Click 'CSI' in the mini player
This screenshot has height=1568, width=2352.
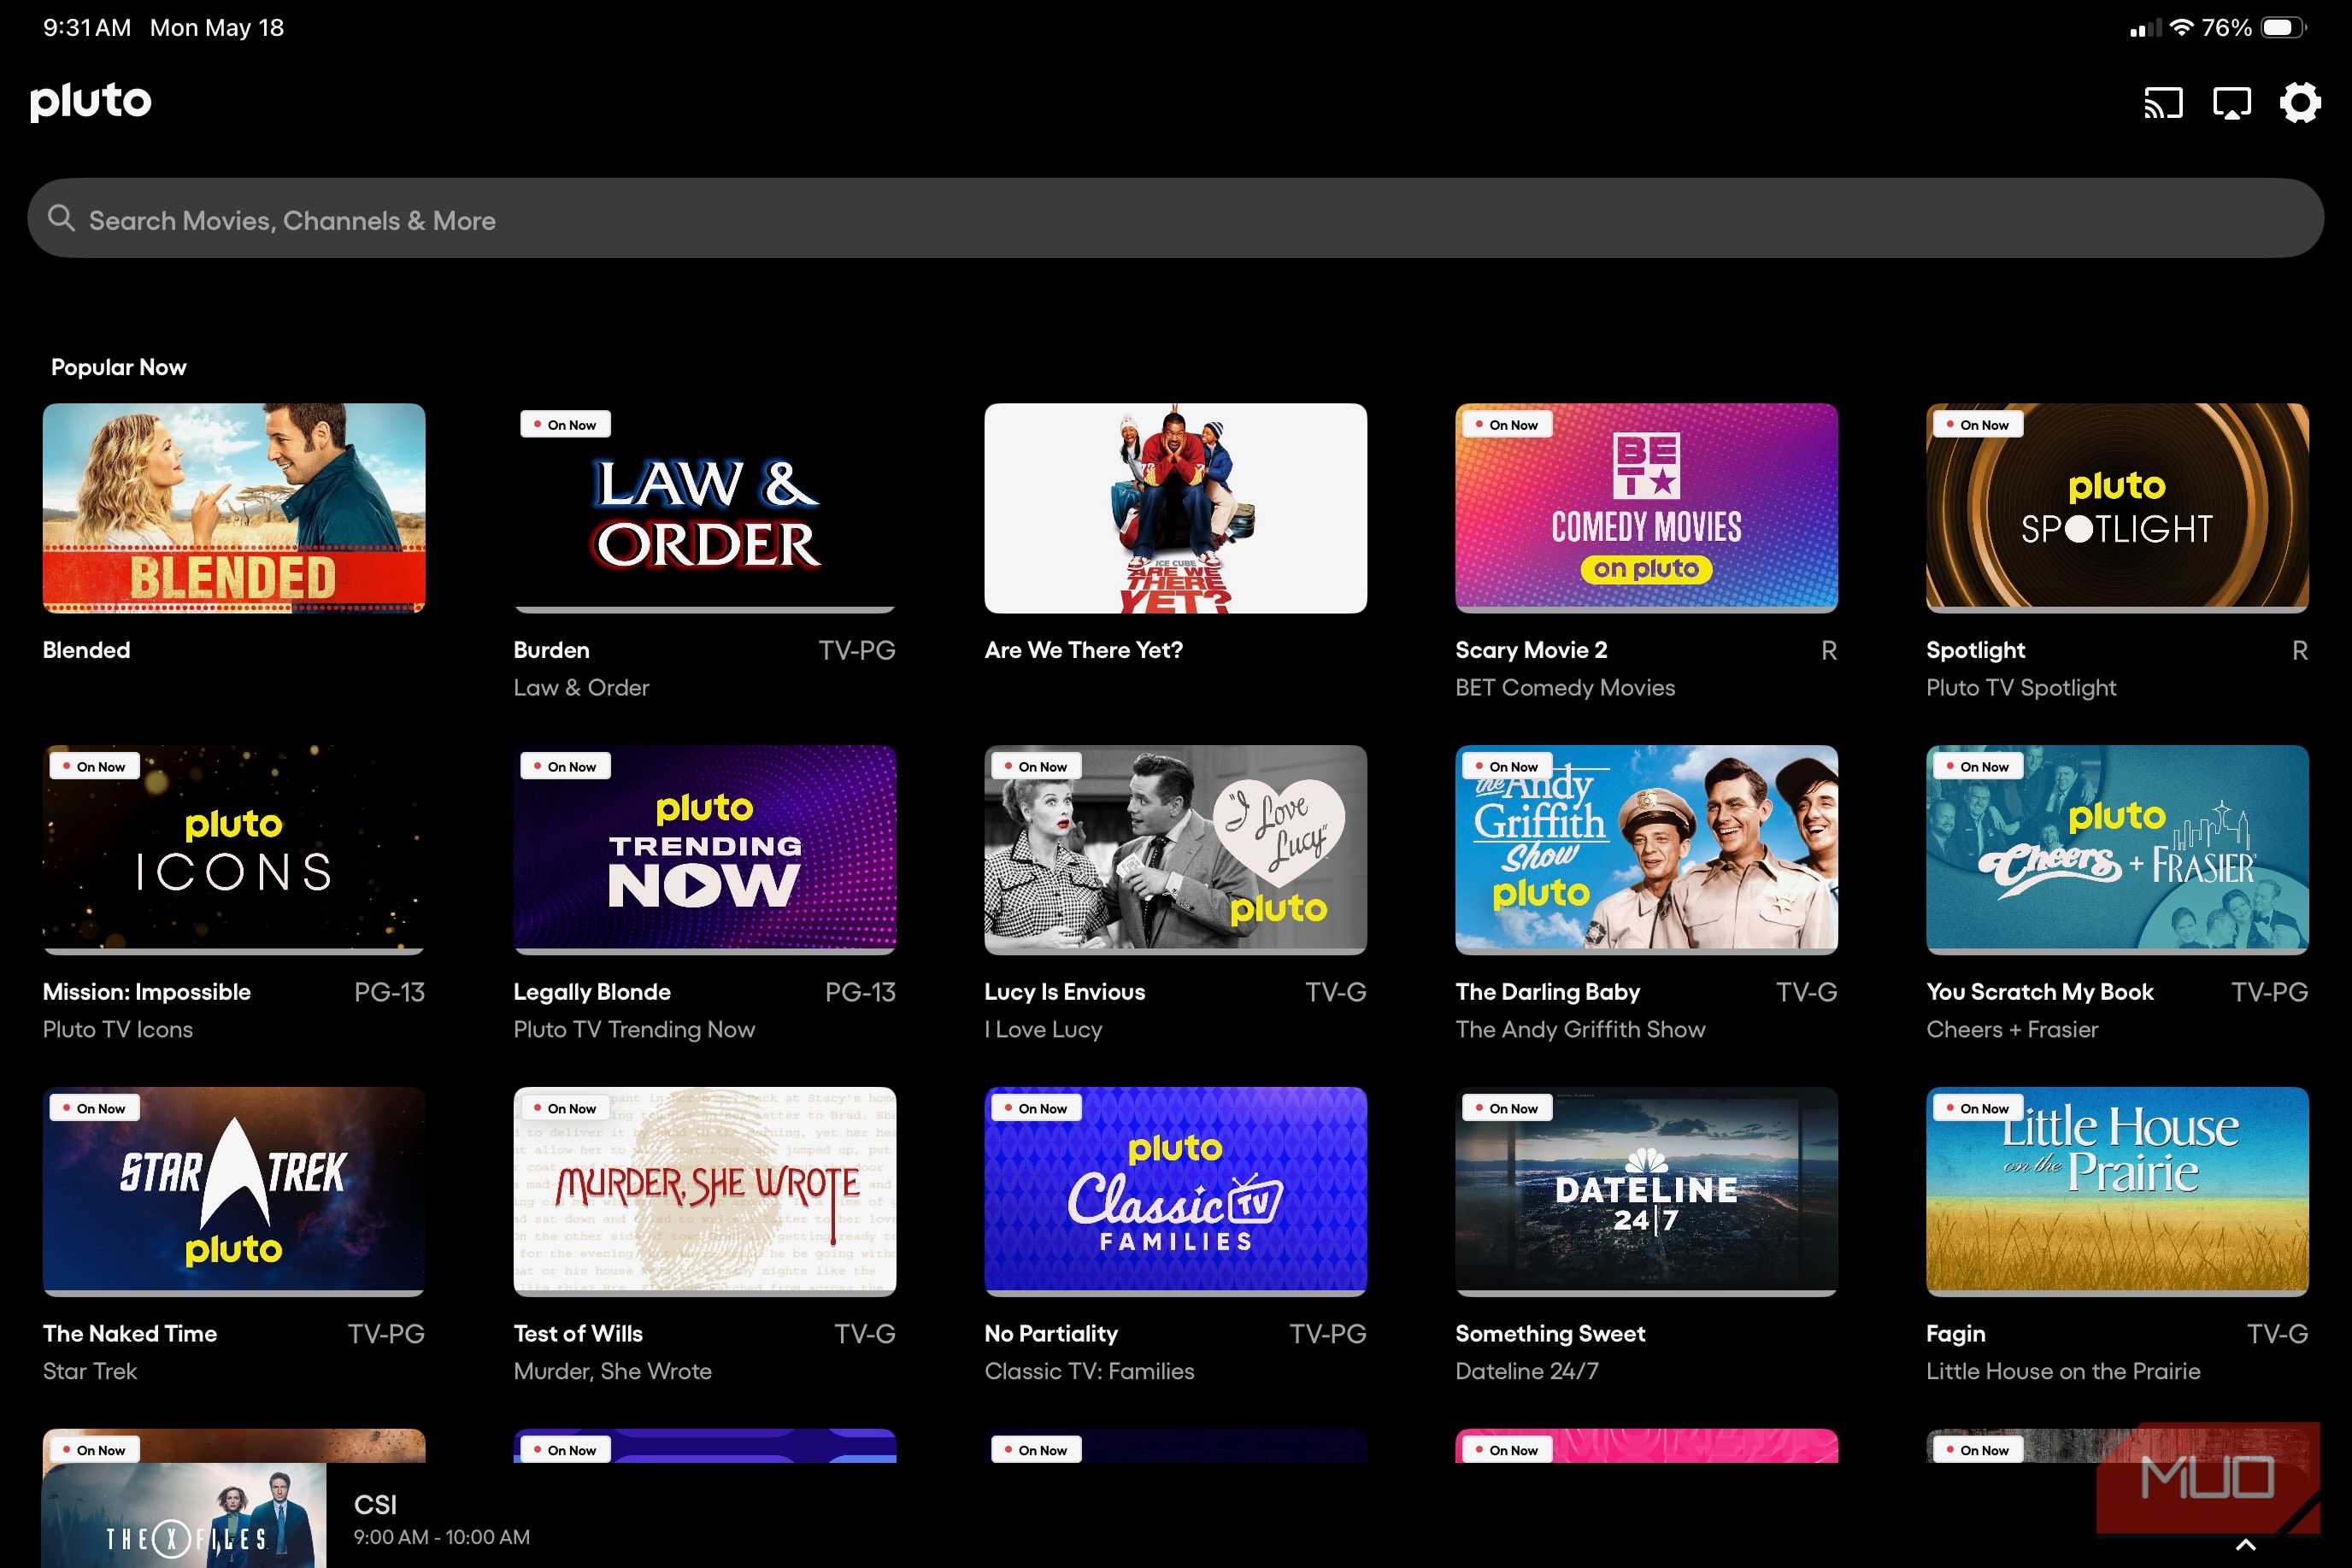coord(375,1504)
